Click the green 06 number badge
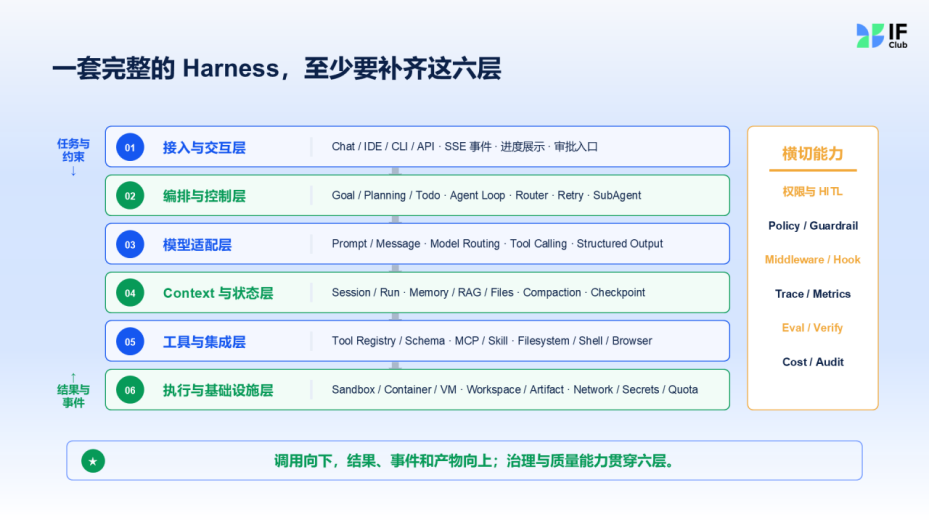 click(130, 390)
